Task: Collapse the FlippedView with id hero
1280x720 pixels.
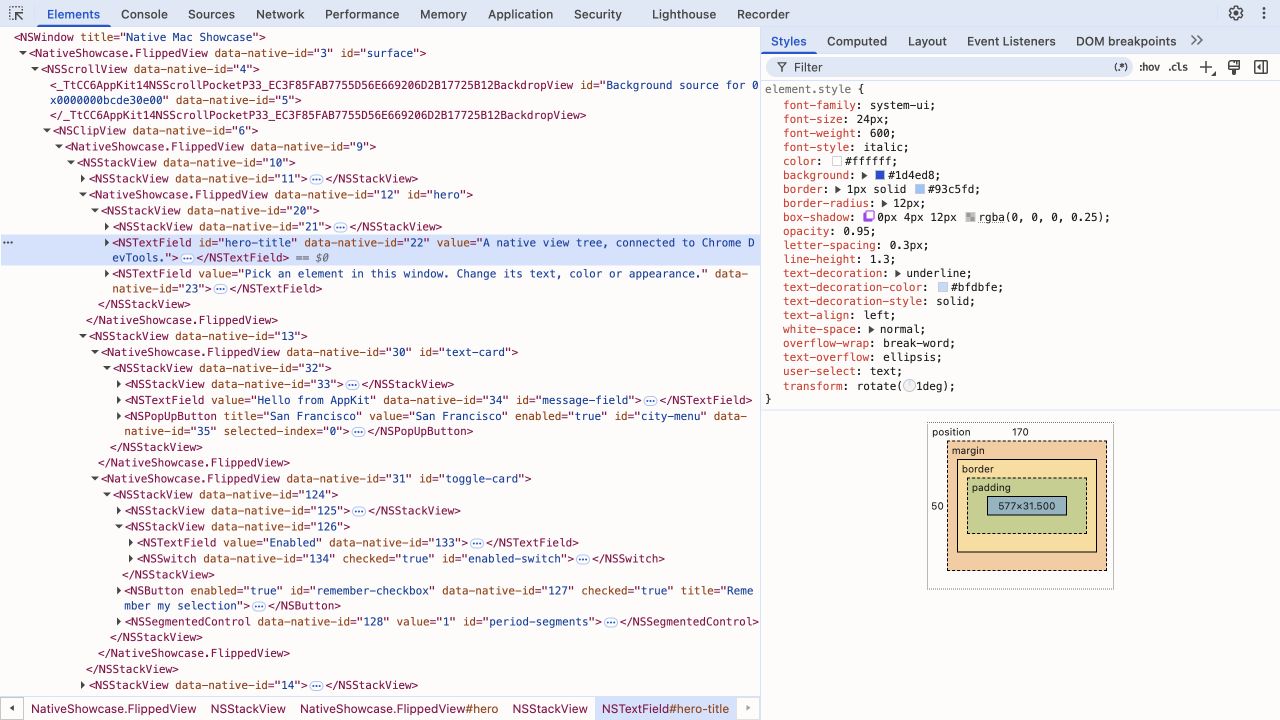Action: click(x=83, y=195)
